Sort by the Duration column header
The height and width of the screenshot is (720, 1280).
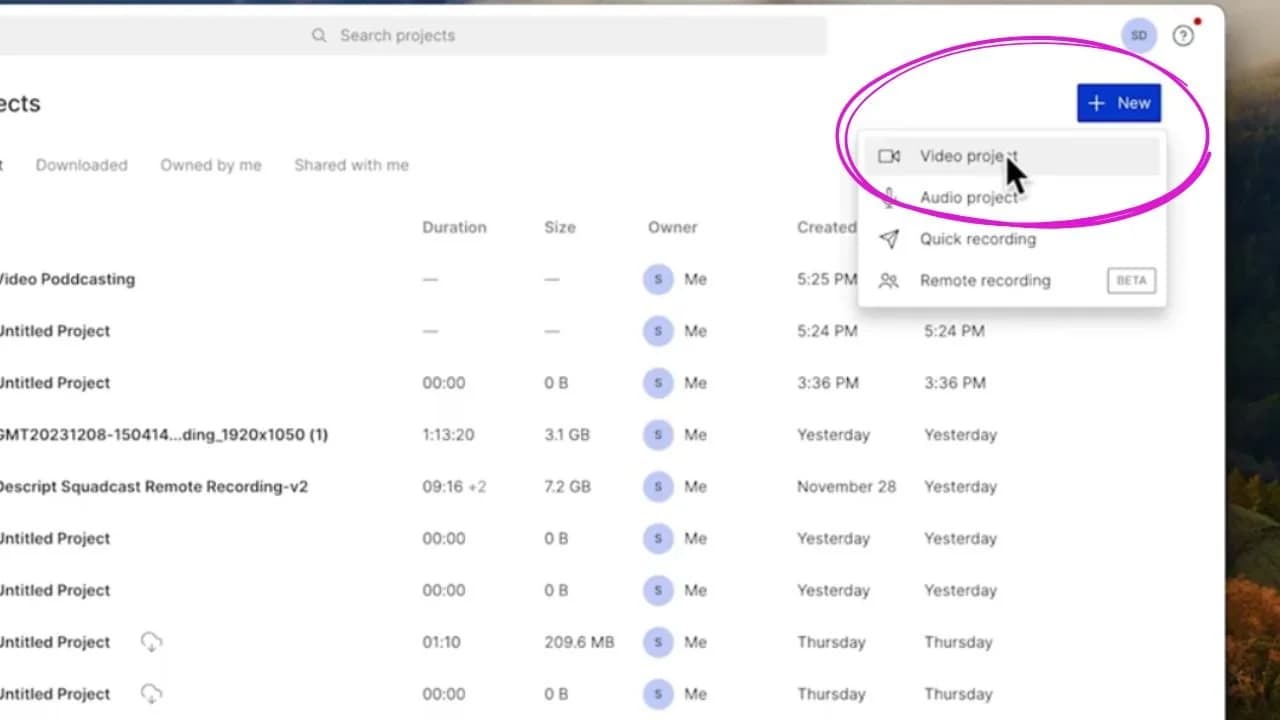point(454,227)
